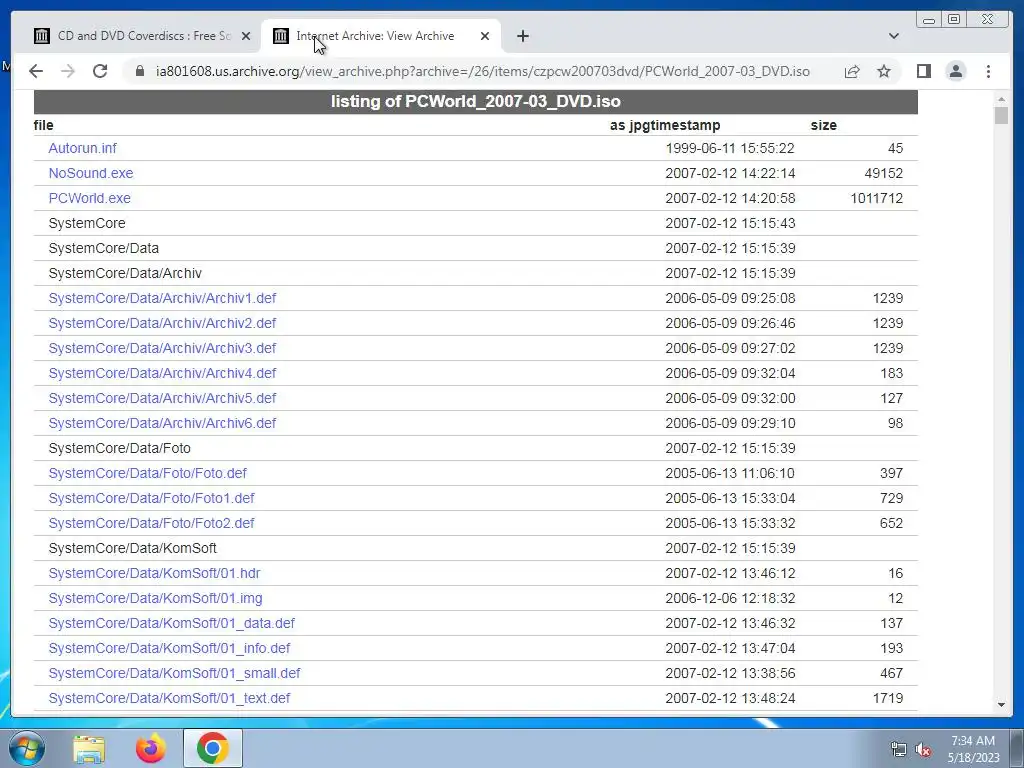Open Chrome's three-dot menu
The width and height of the screenshot is (1024, 768).
point(988,71)
